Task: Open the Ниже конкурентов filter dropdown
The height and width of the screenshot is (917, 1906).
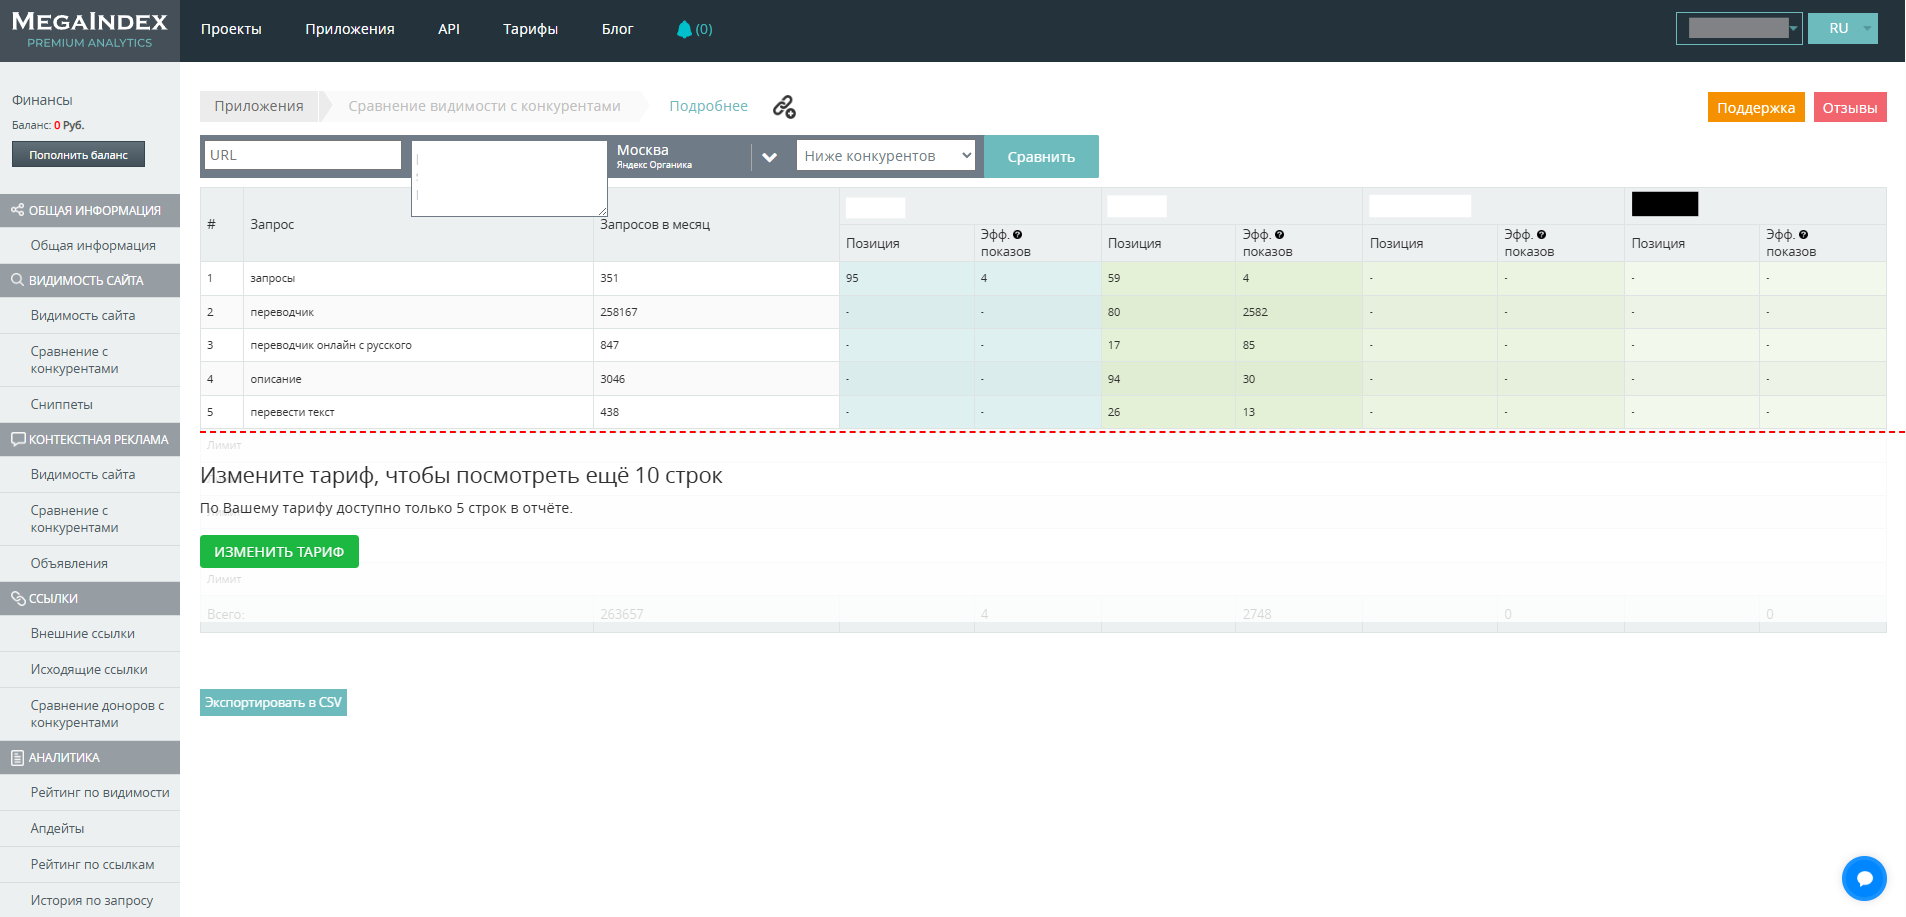Action: click(x=885, y=156)
